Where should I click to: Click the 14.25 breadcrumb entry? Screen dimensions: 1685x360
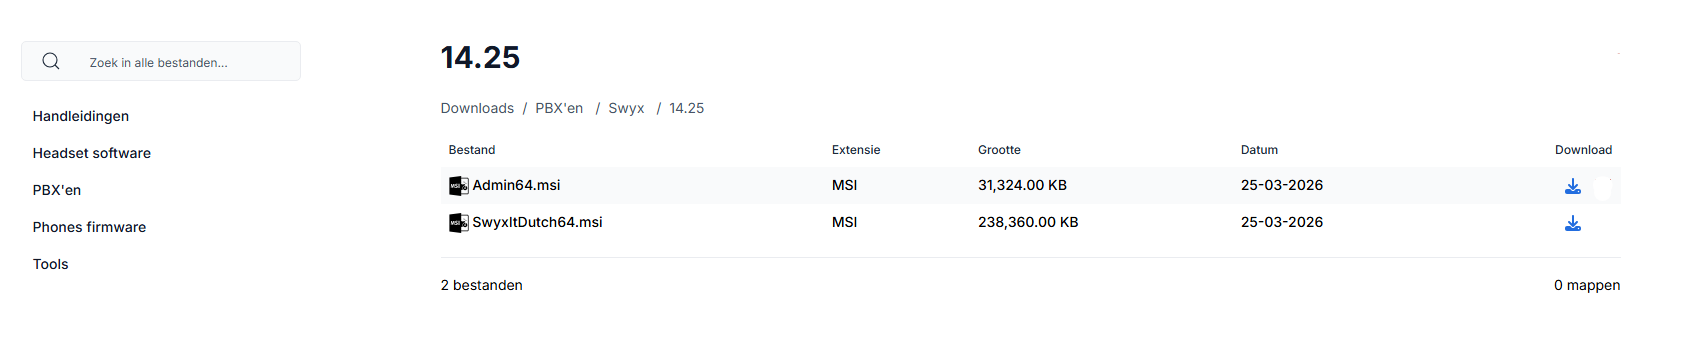pyautogui.click(x=686, y=108)
